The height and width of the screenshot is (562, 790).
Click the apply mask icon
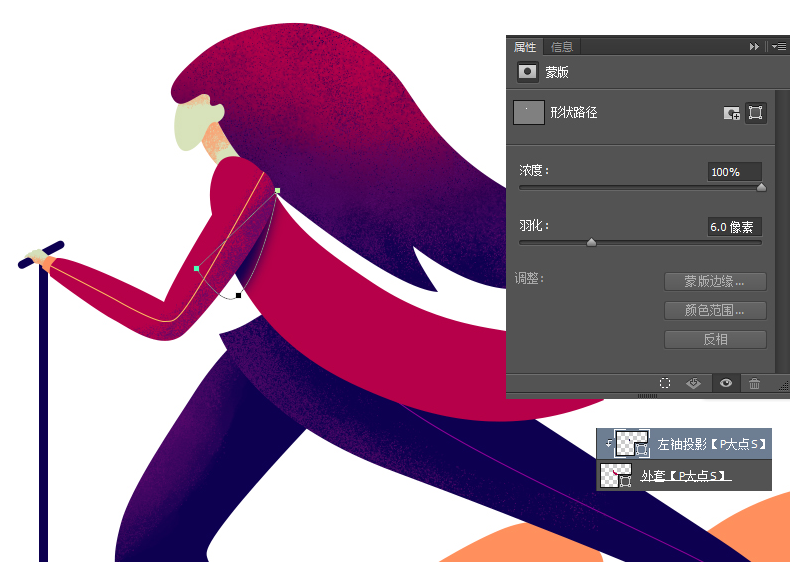693,383
